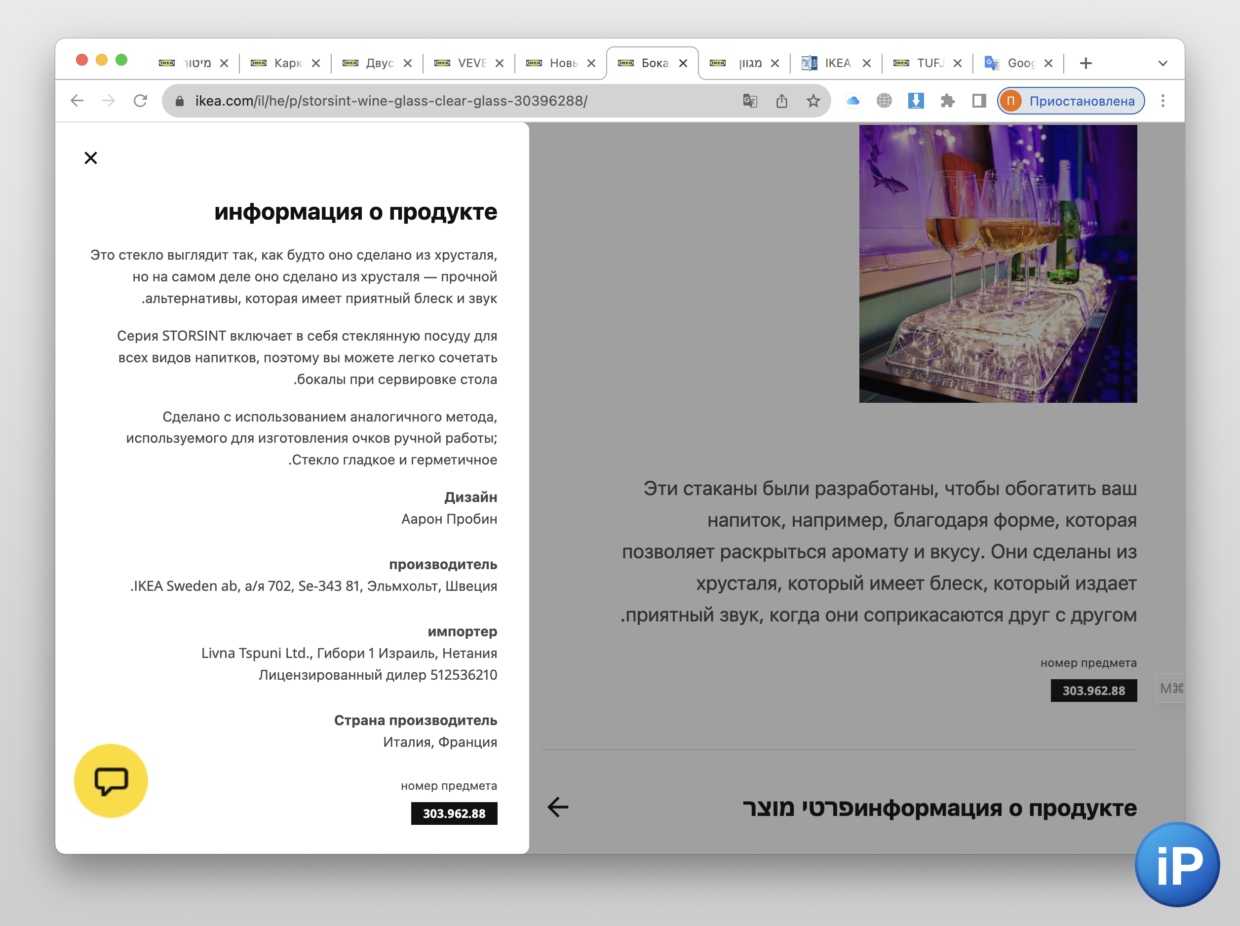Expand the tab search chevron
1240x926 pixels.
click(x=1163, y=63)
